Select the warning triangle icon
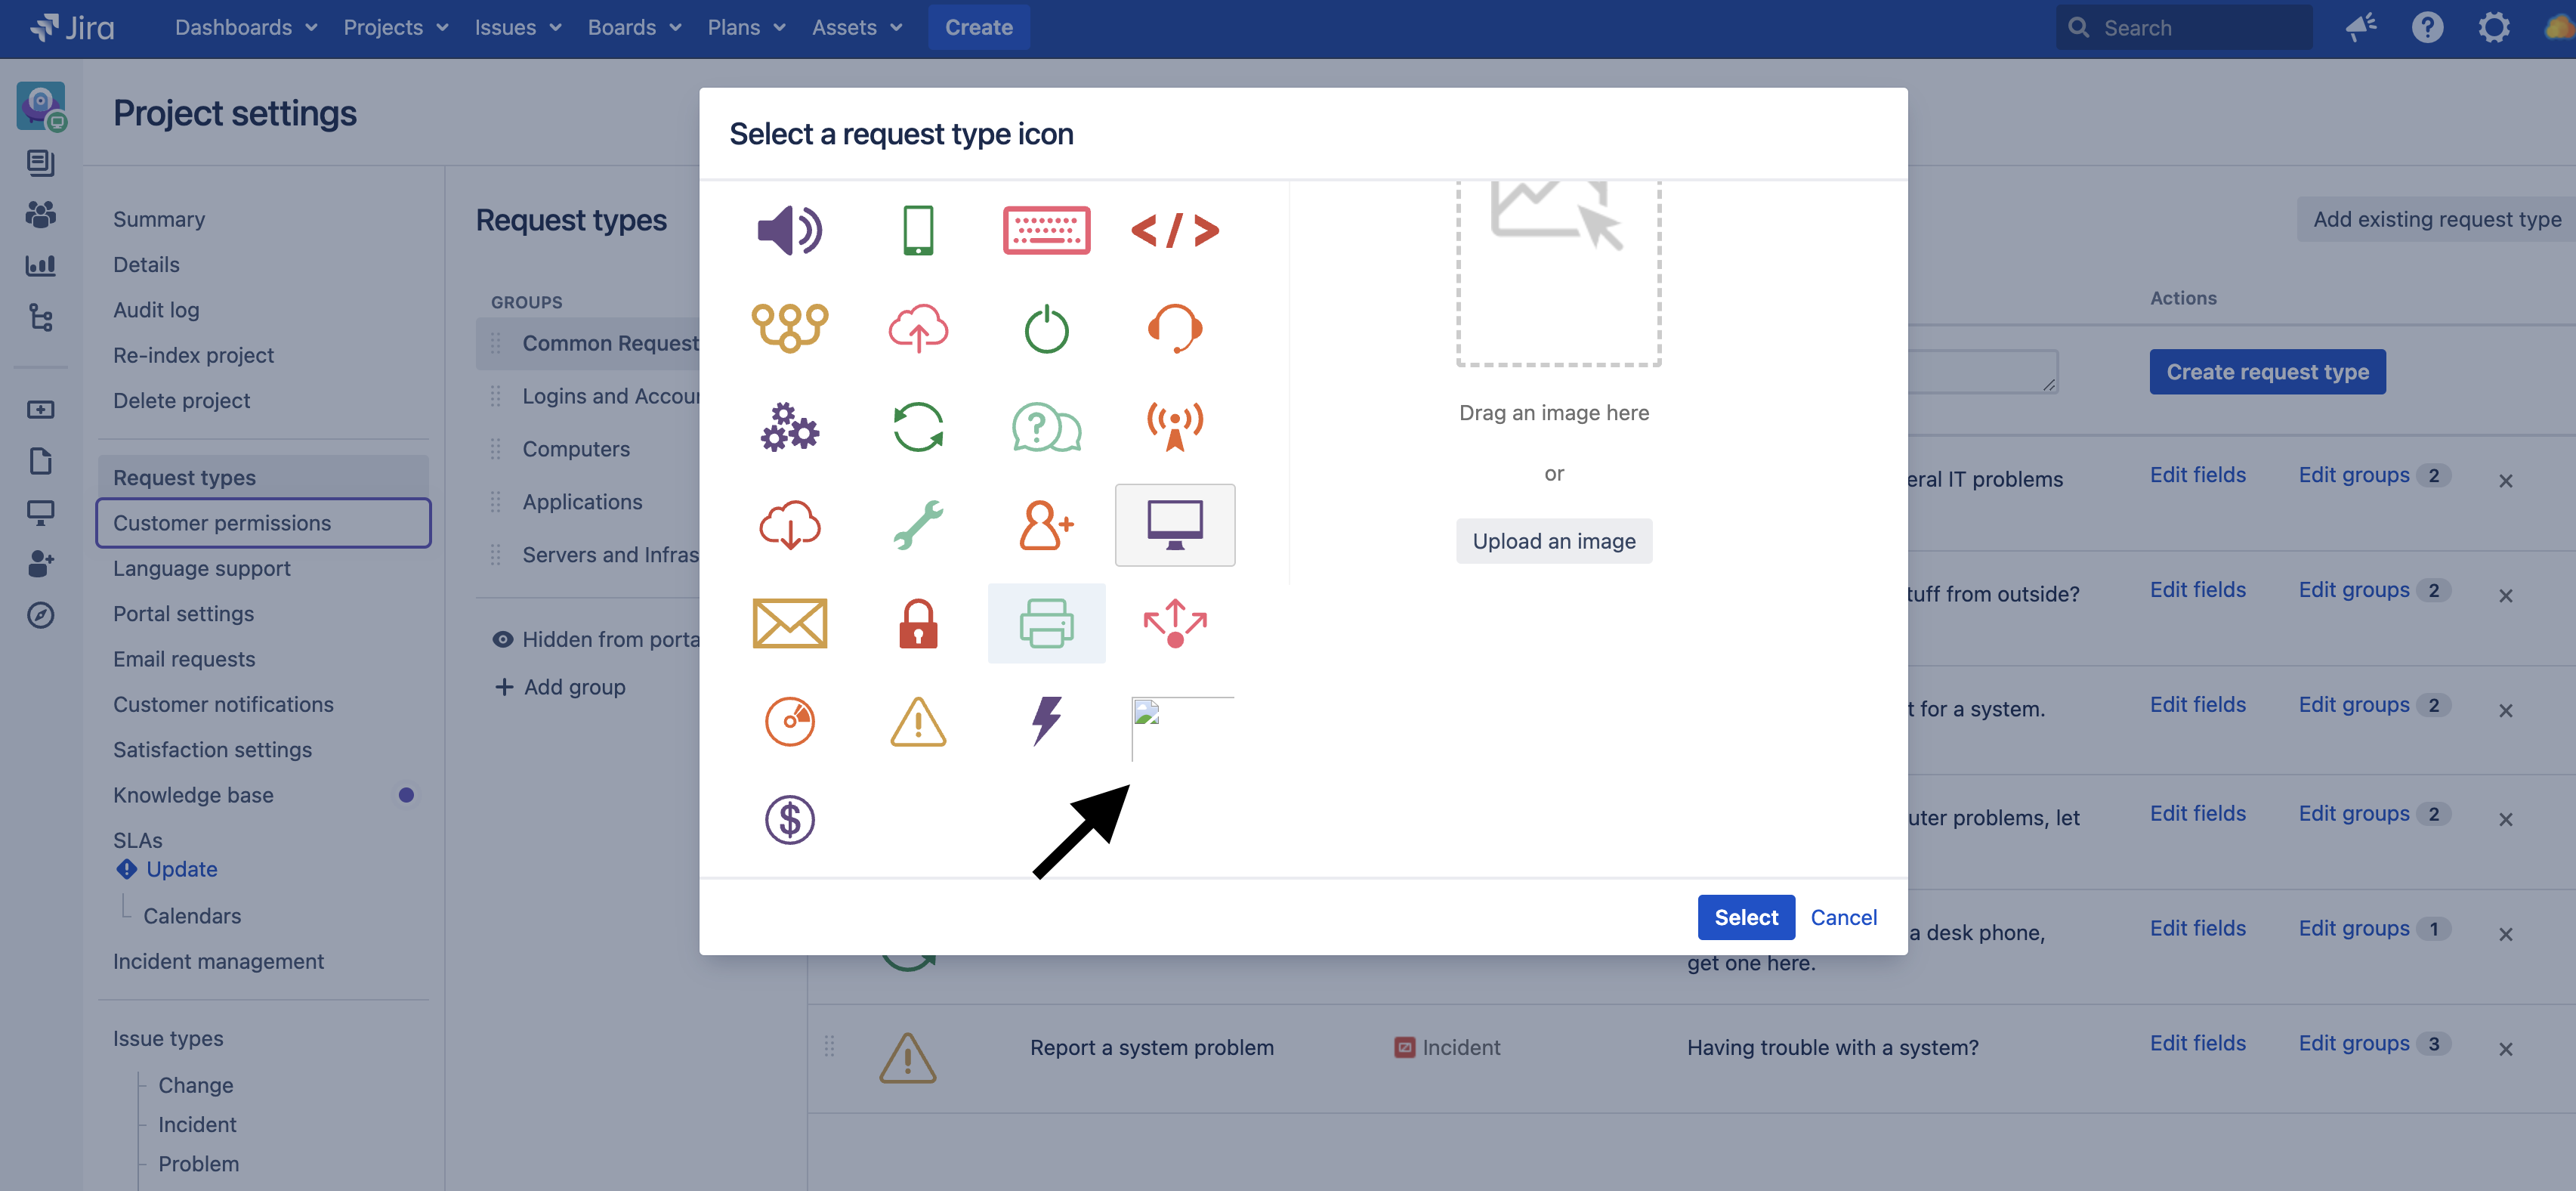This screenshot has height=1191, width=2576. coord(918,721)
